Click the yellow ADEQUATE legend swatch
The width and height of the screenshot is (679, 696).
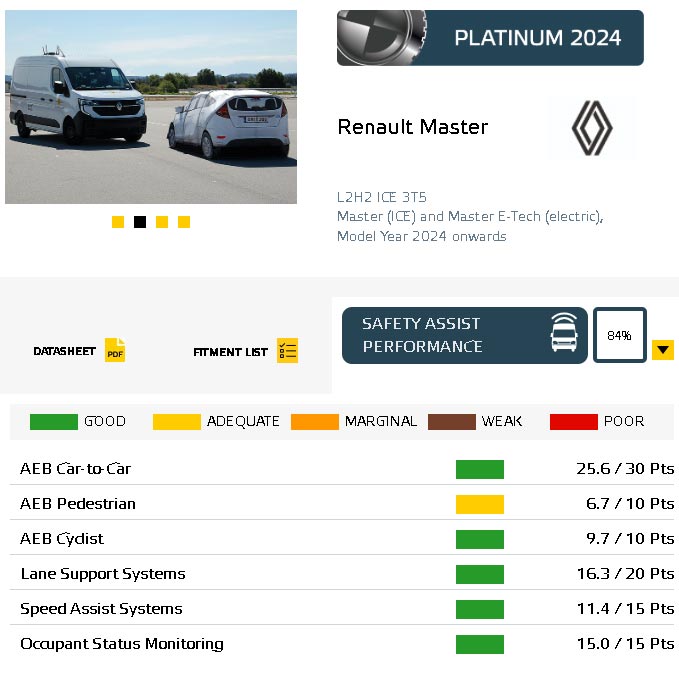[177, 421]
